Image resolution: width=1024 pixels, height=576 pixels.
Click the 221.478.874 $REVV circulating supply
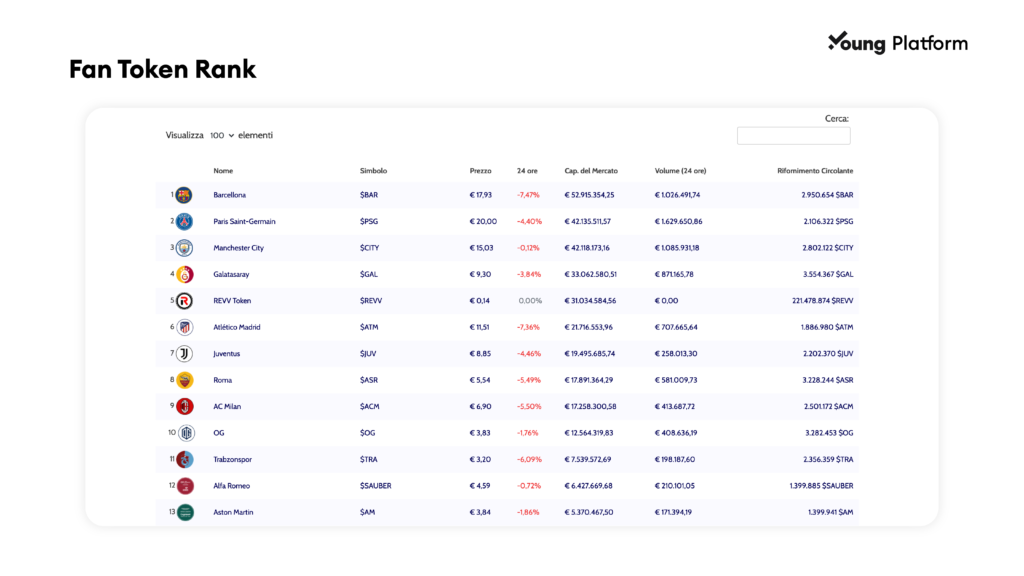pos(823,301)
